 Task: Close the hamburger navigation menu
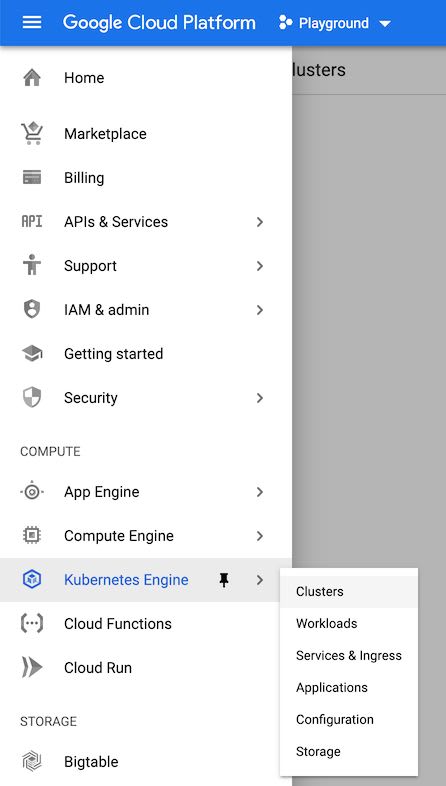[x=32, y=23]
